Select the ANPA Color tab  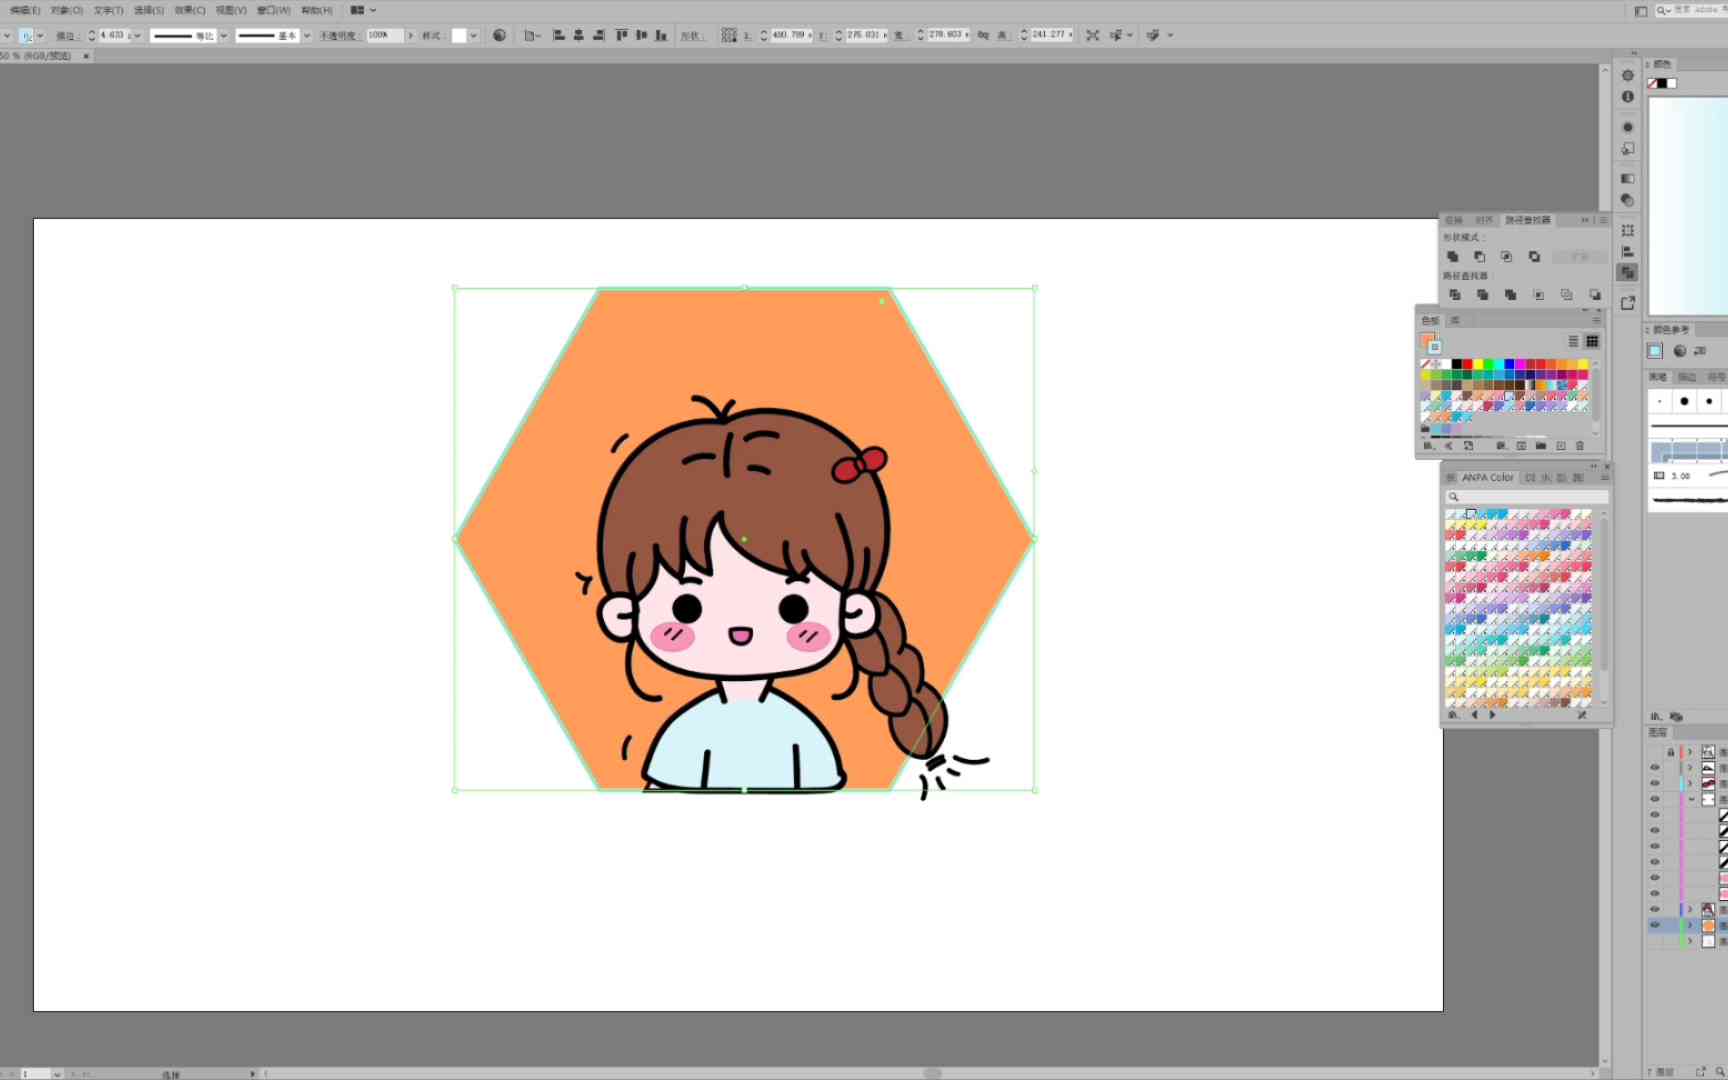point(1488,478)
